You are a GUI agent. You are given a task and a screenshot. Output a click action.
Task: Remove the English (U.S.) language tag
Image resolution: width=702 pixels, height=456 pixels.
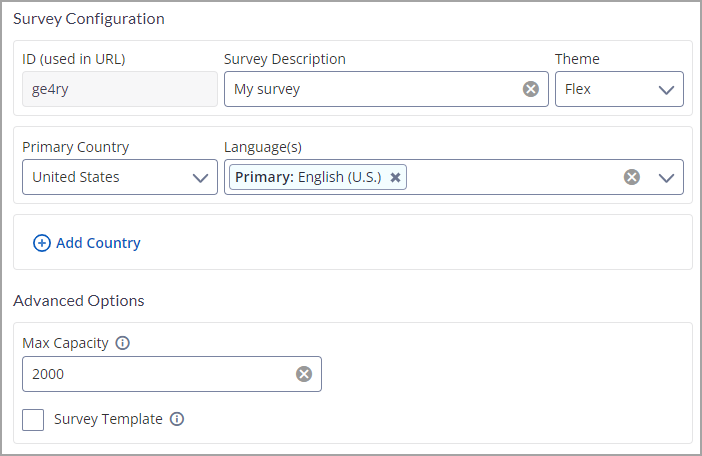point(395,177)
